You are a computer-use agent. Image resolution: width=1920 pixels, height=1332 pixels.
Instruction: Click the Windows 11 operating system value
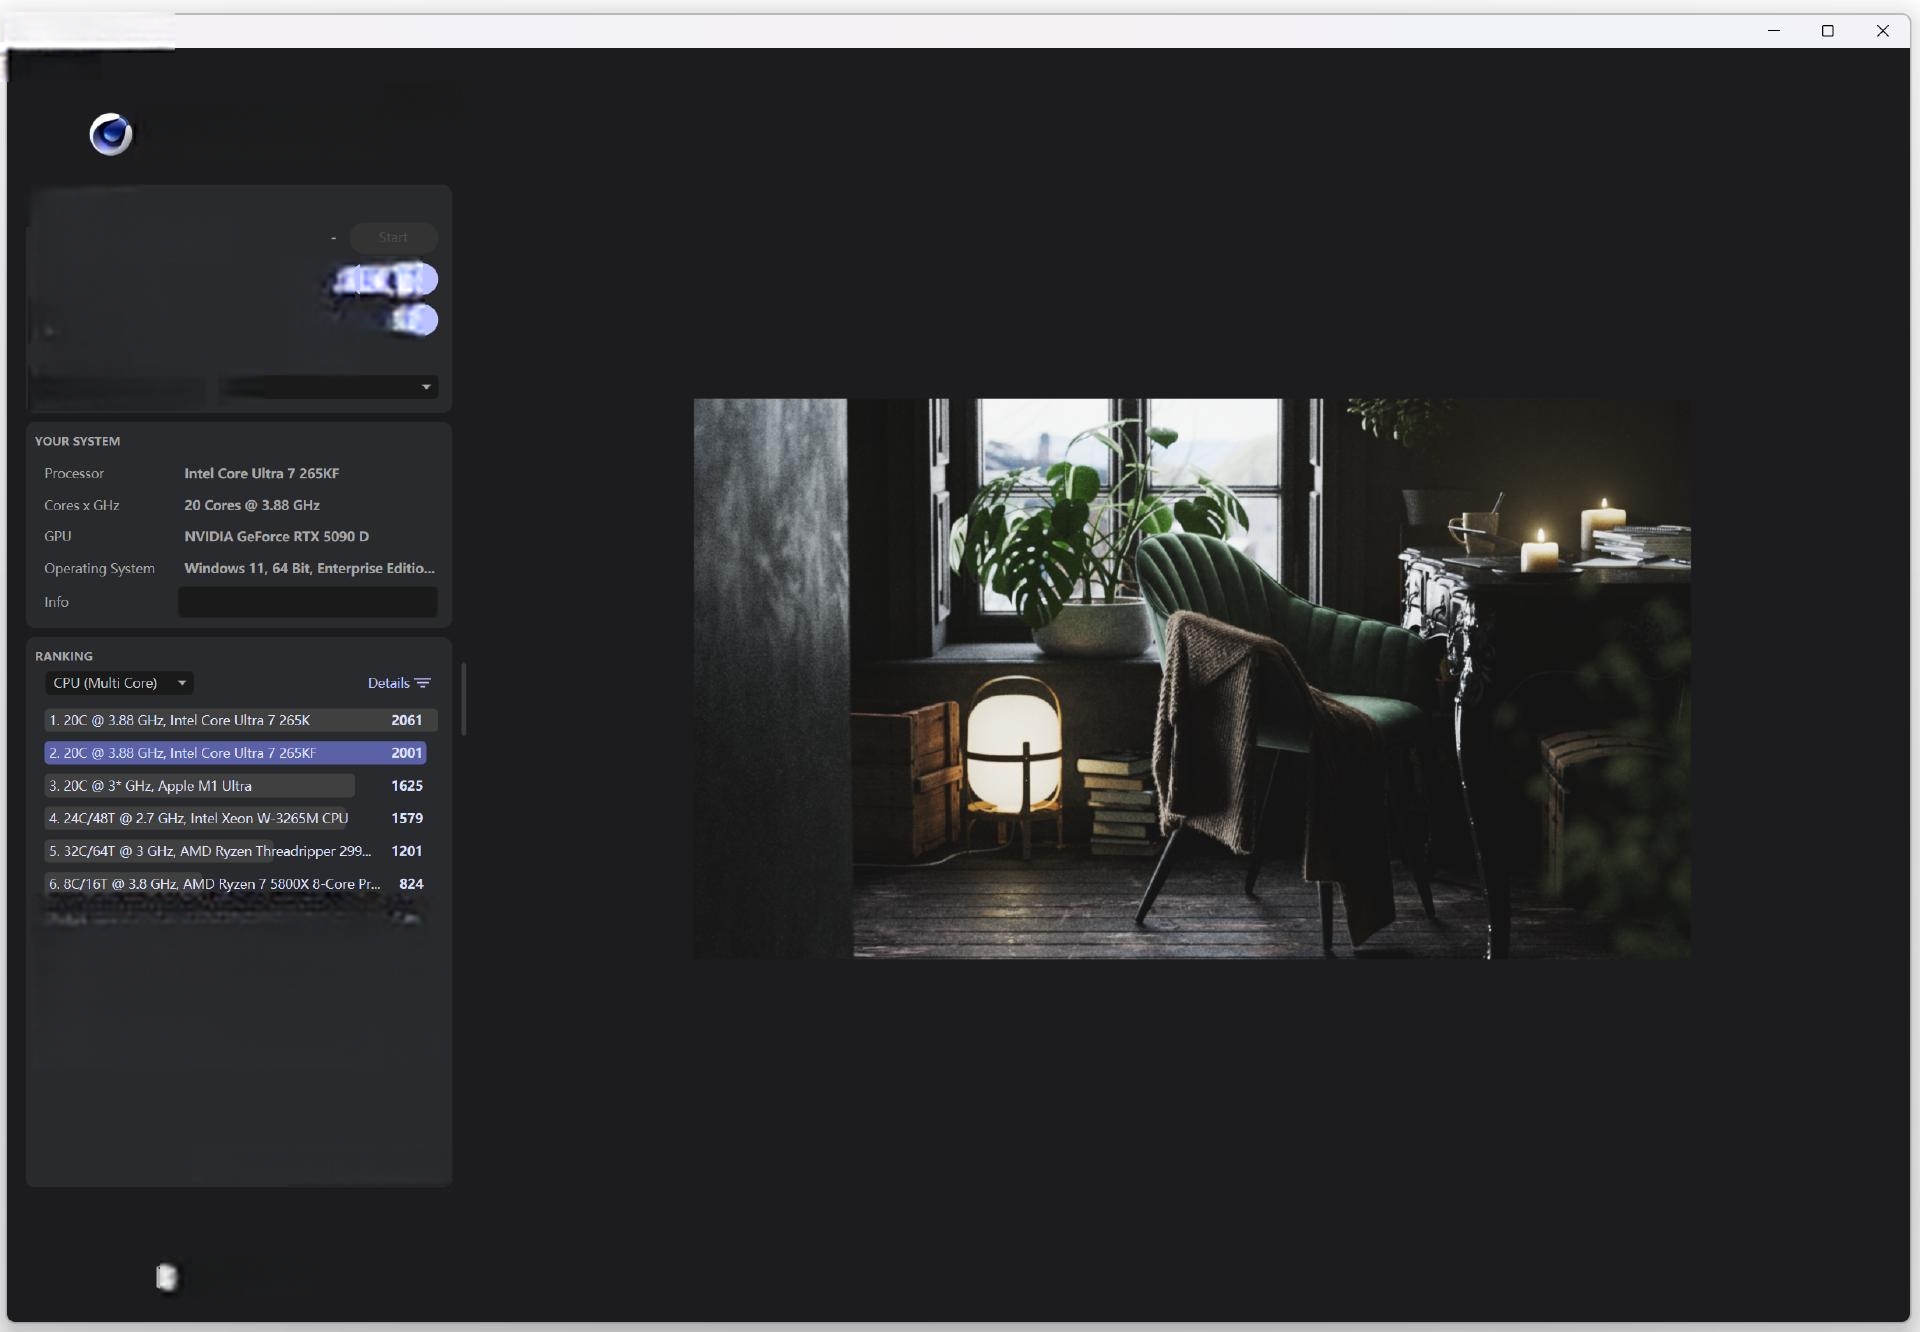(309, 568)
